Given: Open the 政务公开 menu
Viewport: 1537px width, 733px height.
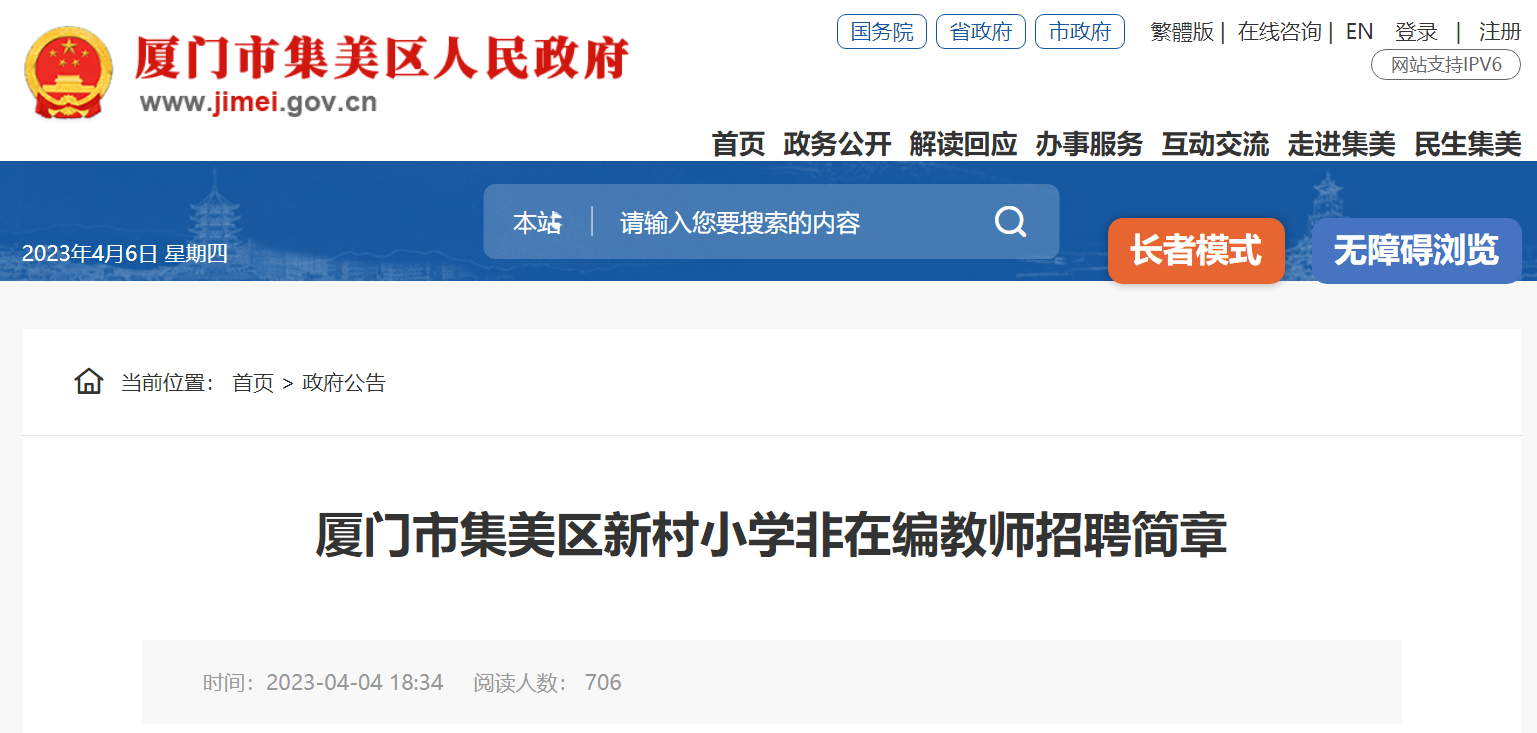Looking at the screenshot, I should pos(837,144).
